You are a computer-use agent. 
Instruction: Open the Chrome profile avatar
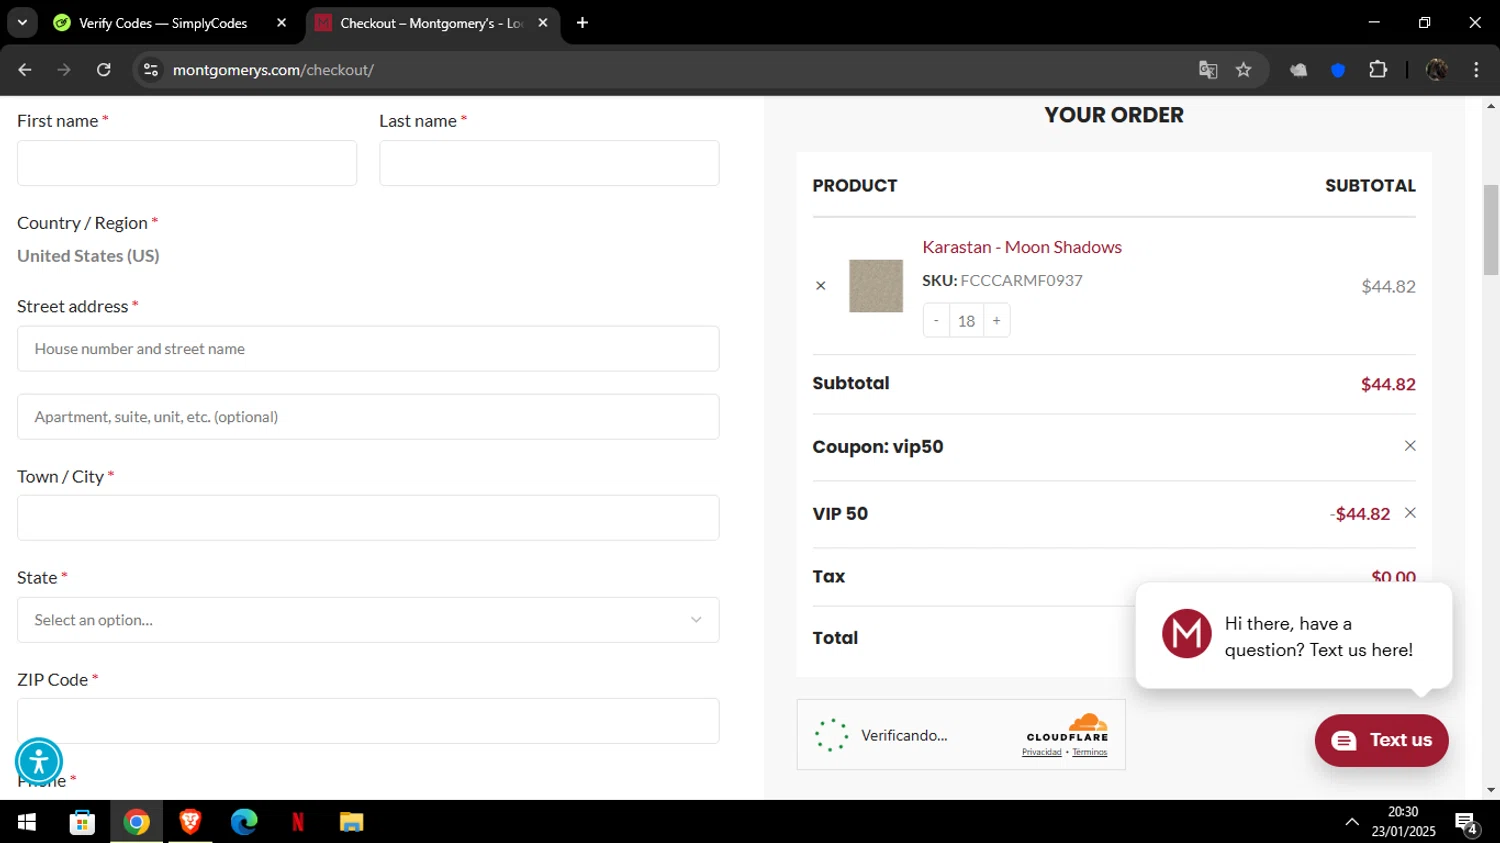point(1437,70)
